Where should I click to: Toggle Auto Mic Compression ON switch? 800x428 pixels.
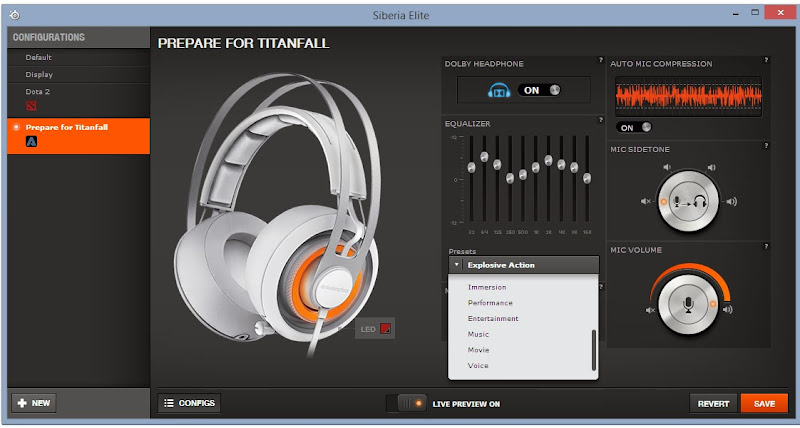[634, 127]
